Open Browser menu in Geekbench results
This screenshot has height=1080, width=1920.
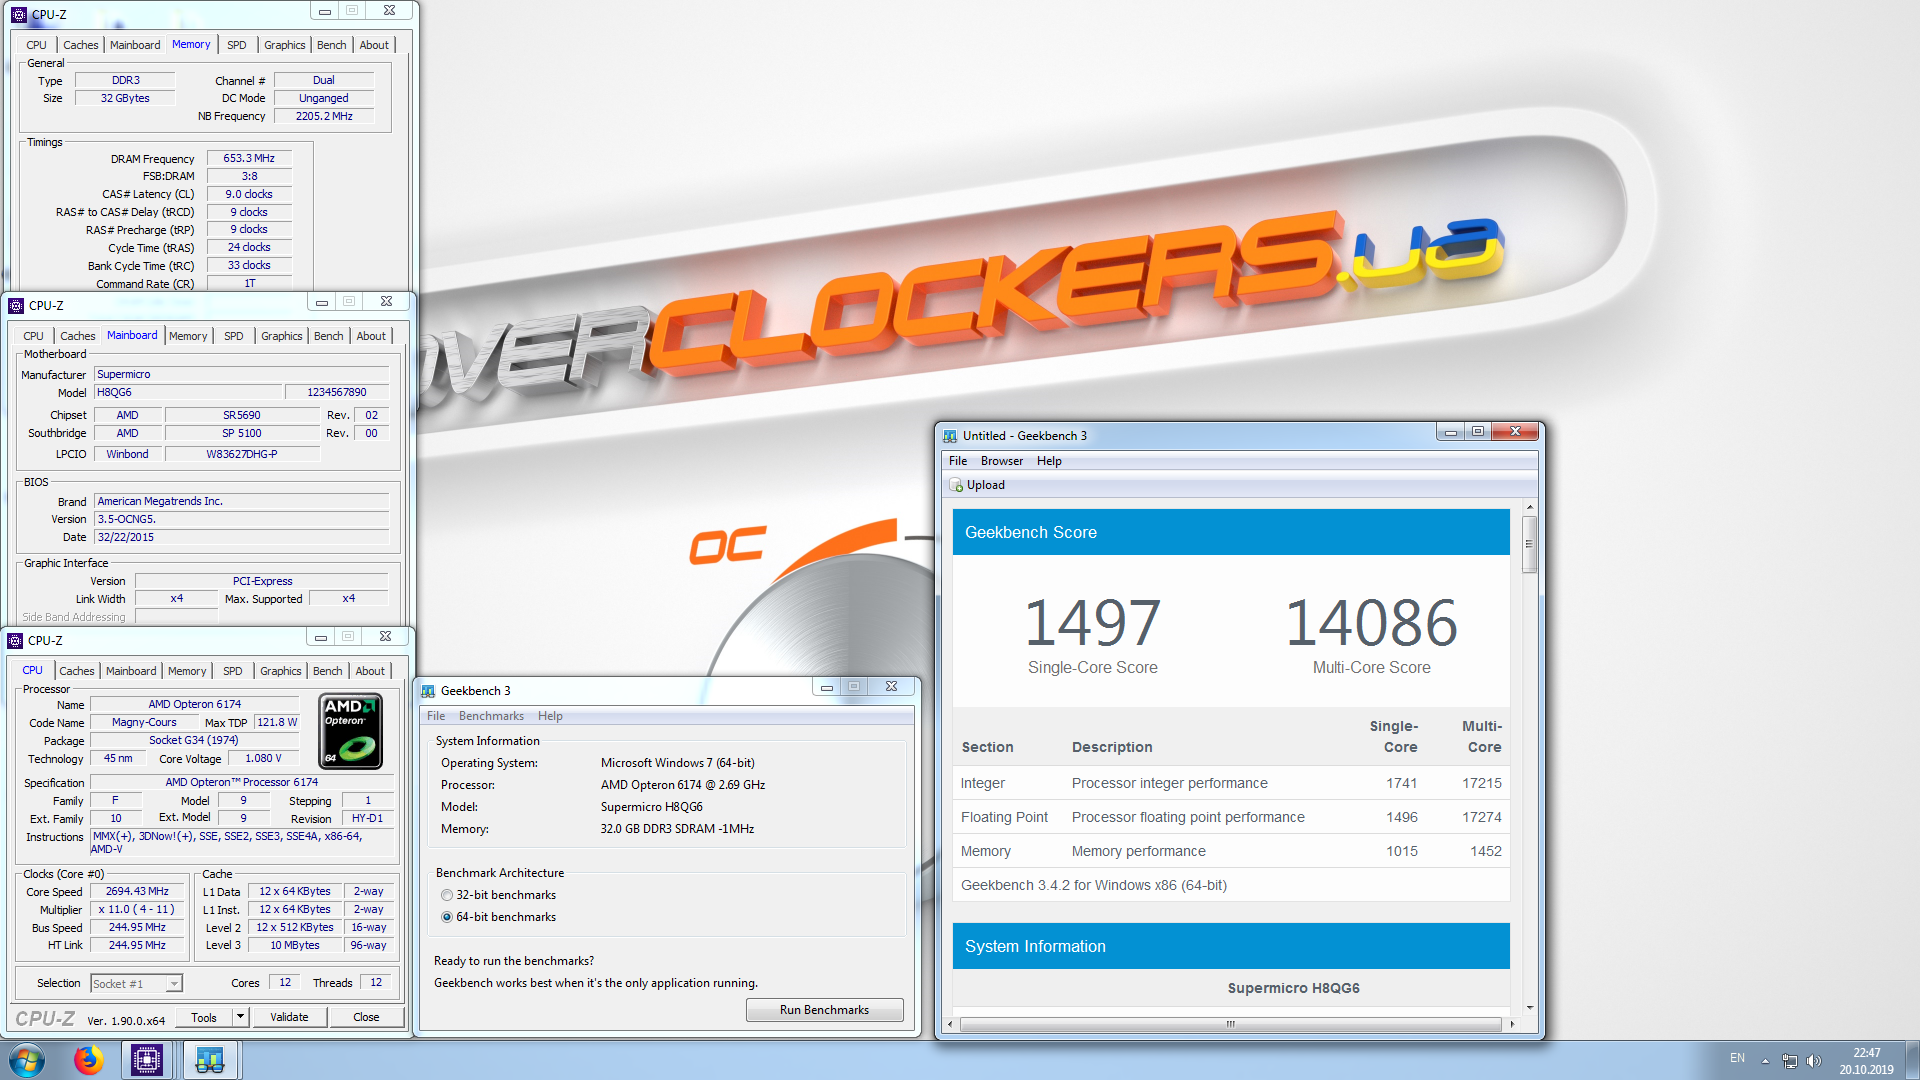coord(1001,461)
